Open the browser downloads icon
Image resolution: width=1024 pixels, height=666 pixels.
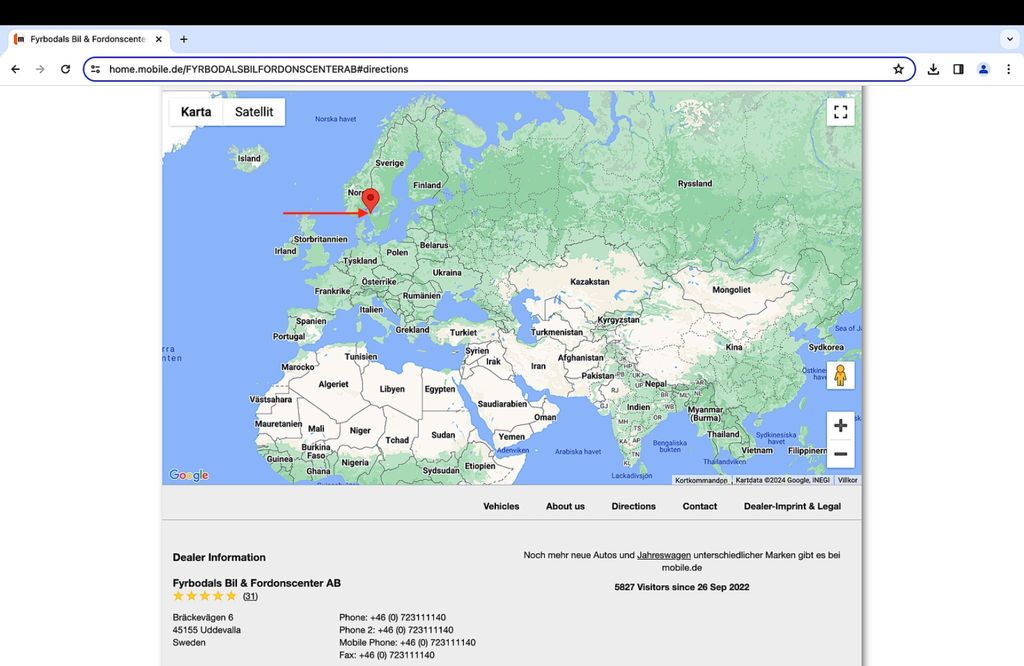point(933,69)
